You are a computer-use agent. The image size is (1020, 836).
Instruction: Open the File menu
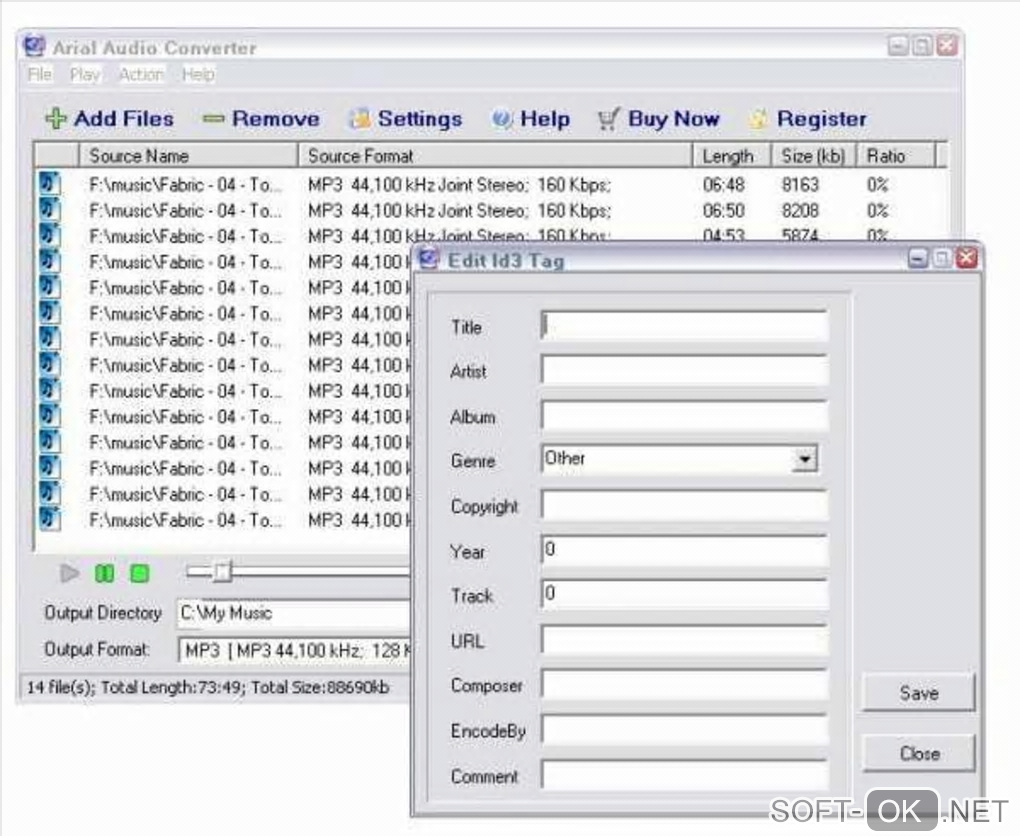coord(40,74)
